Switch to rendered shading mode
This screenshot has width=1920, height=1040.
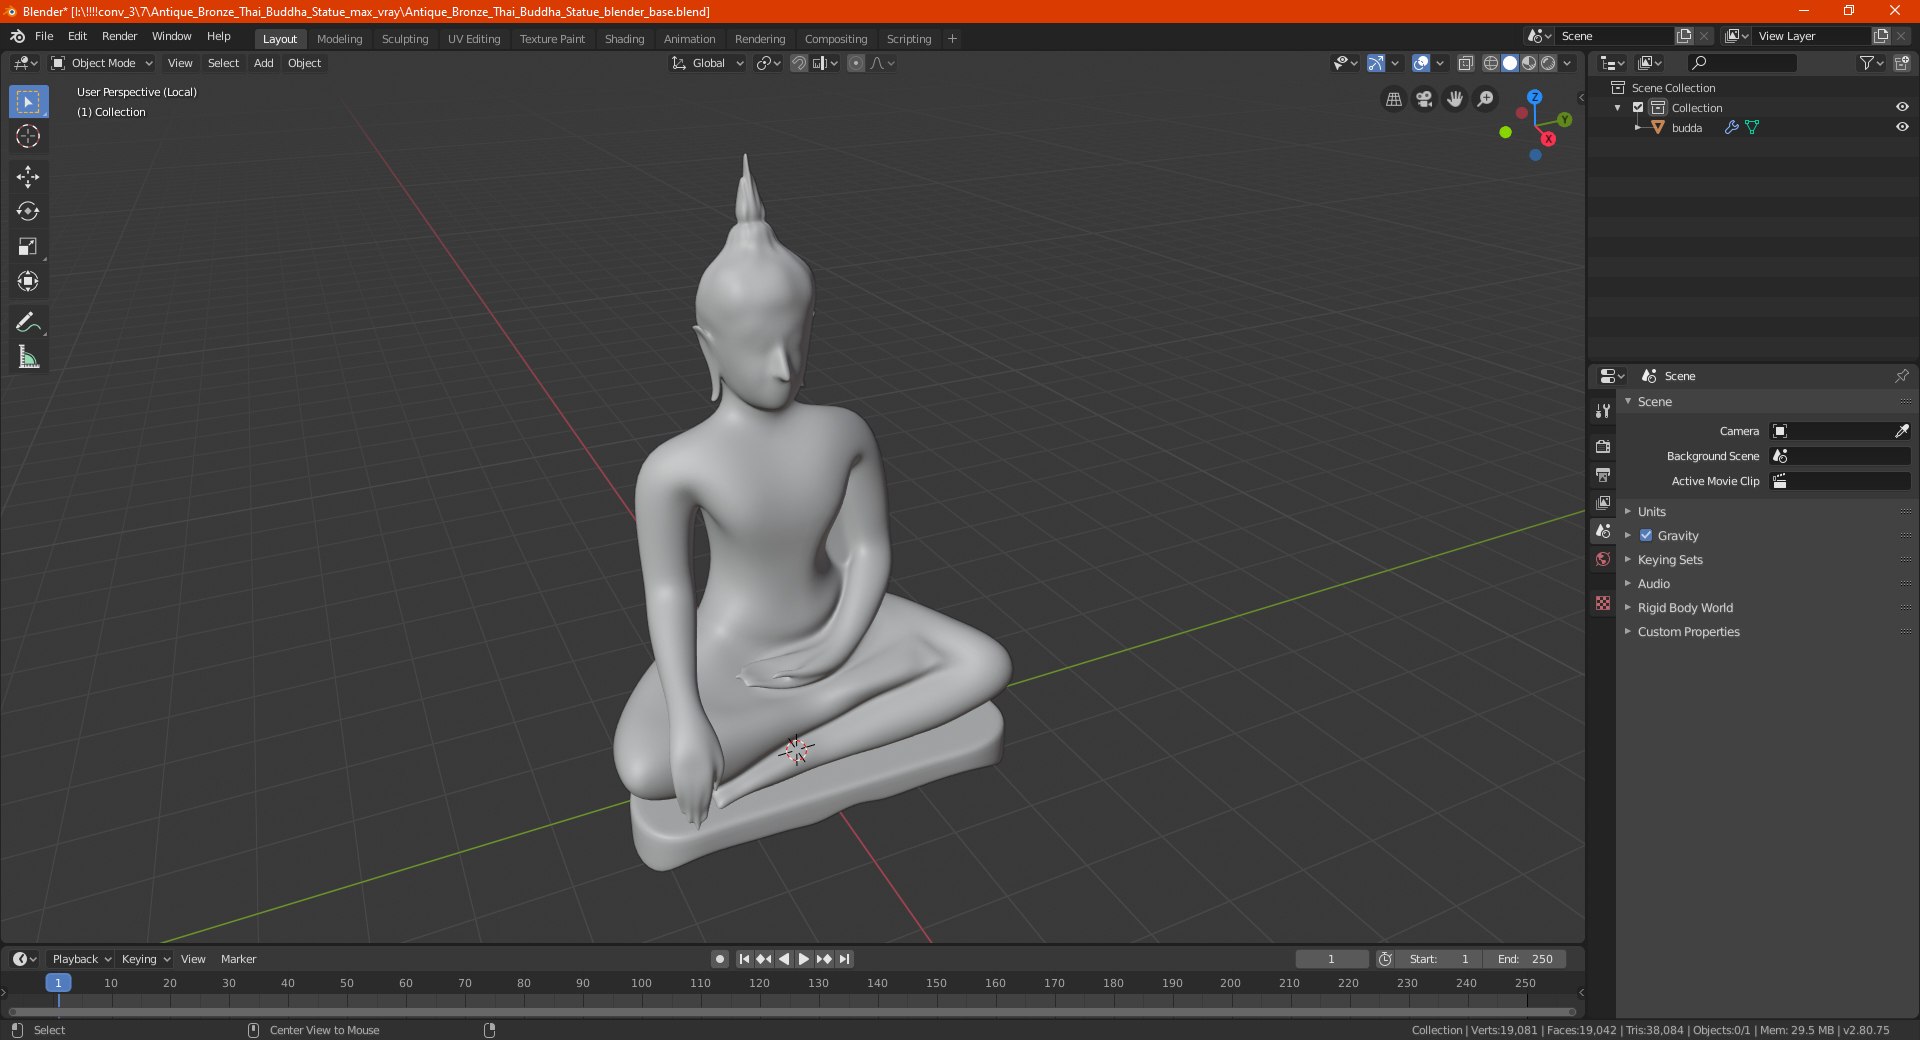[x=1548, y=63]
